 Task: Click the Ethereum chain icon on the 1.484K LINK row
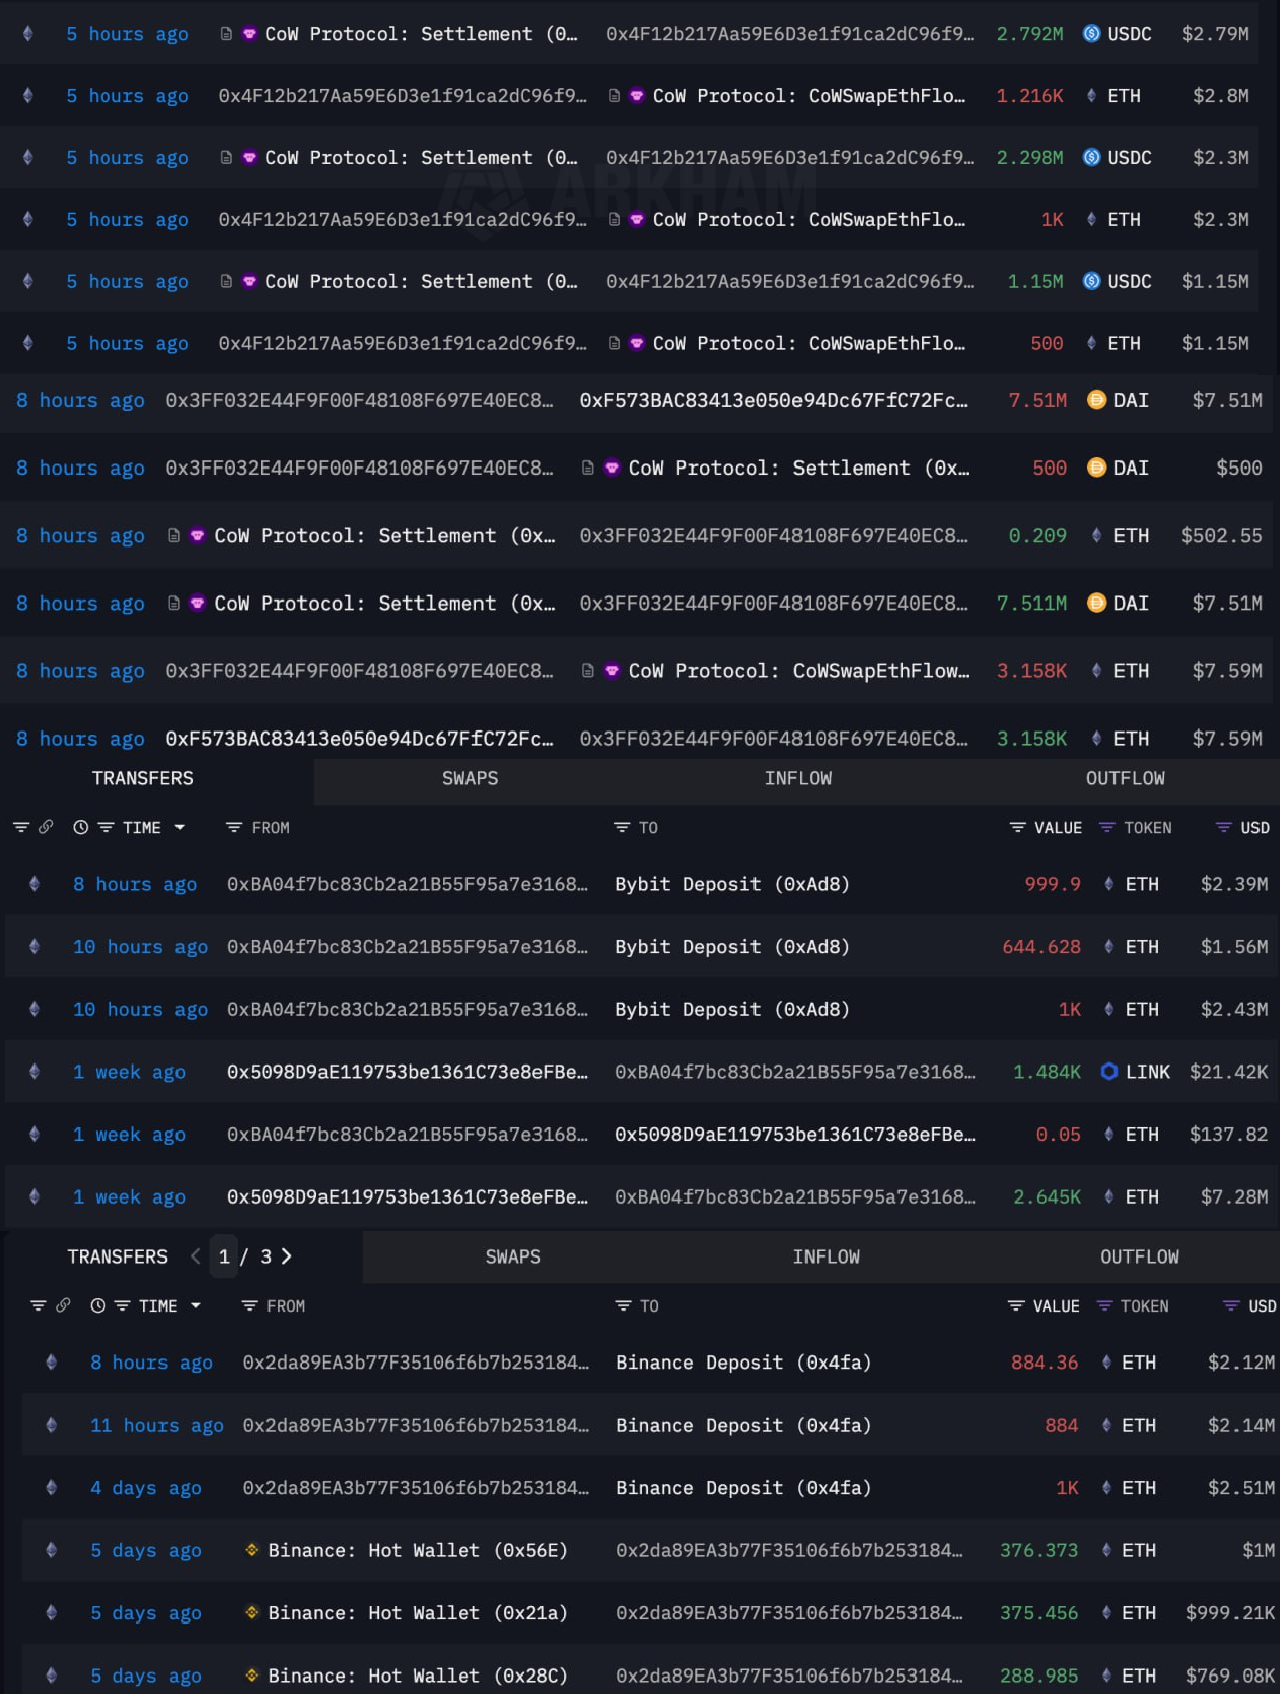(x=34, y=1072)
